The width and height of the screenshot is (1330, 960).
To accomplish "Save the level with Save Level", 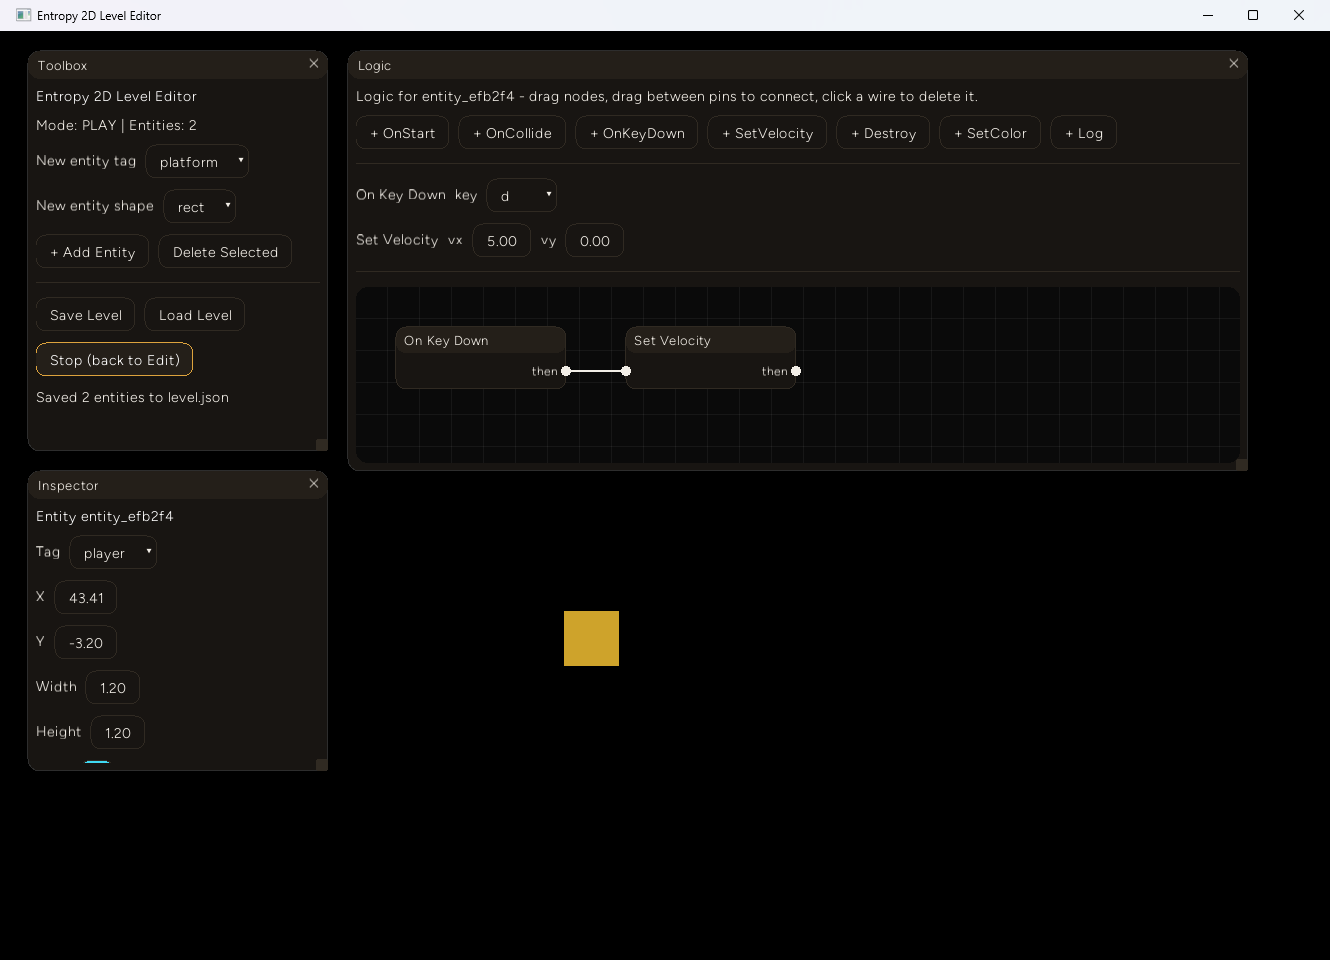I will pyautogui.click(x=85, y=315).
